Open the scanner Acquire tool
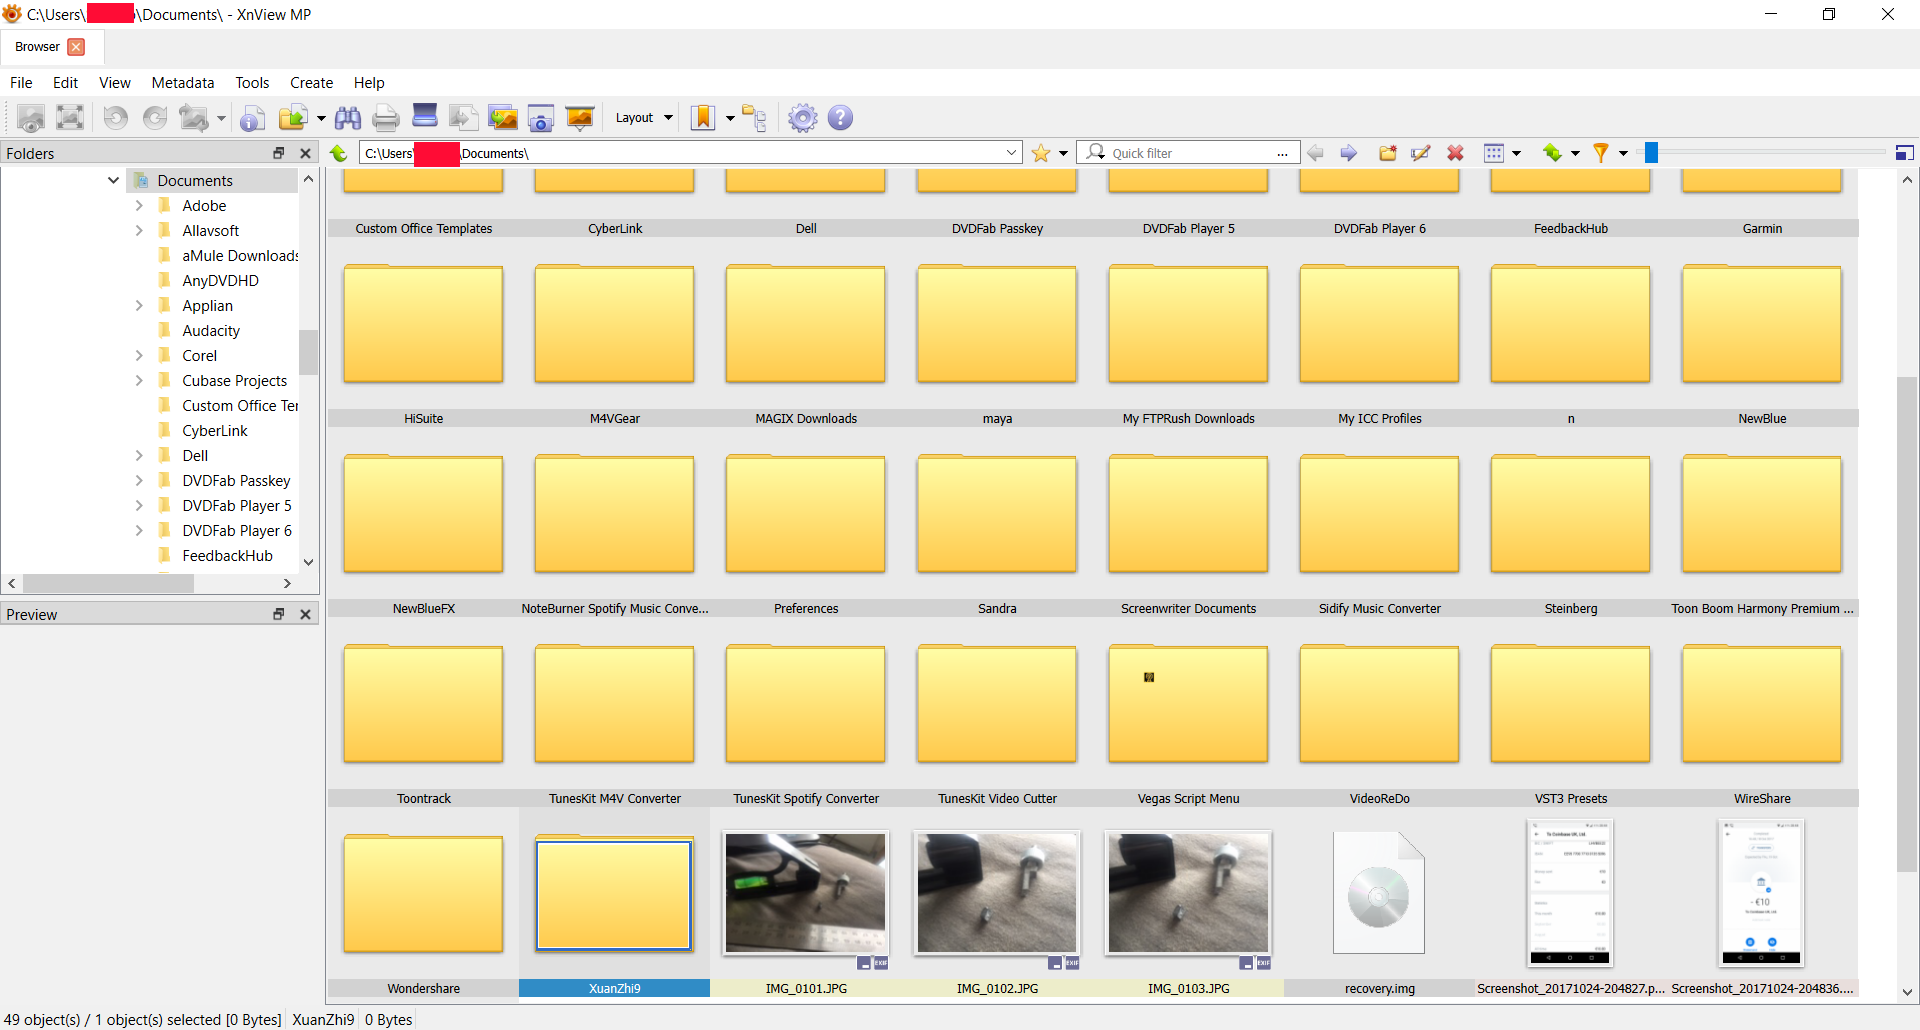Viewport: 1920px width, 1030px height. coord(425,116)
